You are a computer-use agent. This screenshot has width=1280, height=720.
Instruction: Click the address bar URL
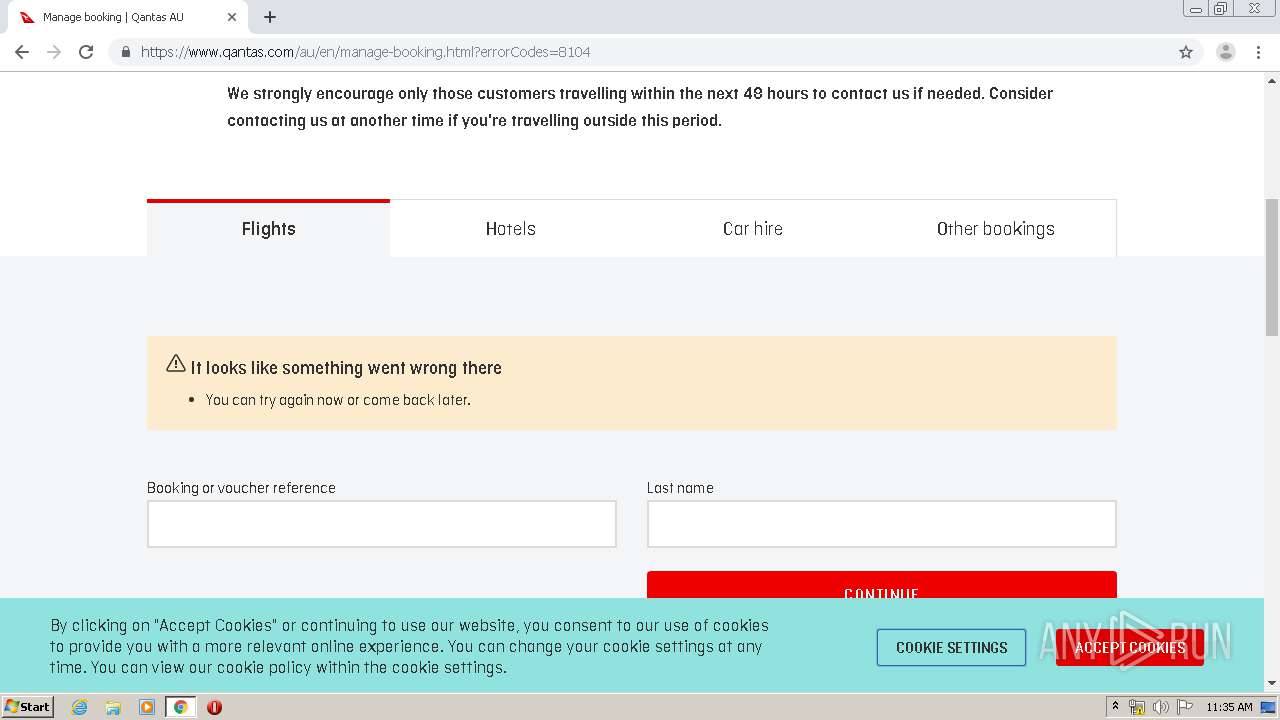[366, 52]
